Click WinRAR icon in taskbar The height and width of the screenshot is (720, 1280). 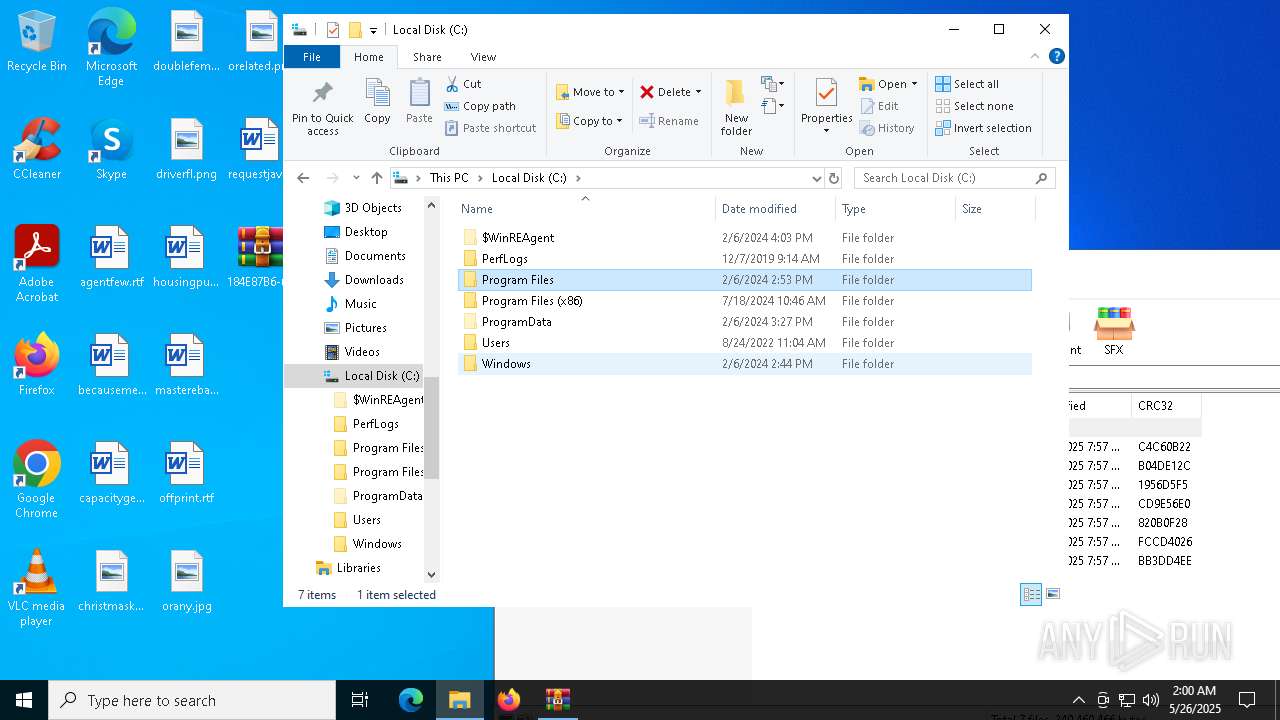point(557,699)
